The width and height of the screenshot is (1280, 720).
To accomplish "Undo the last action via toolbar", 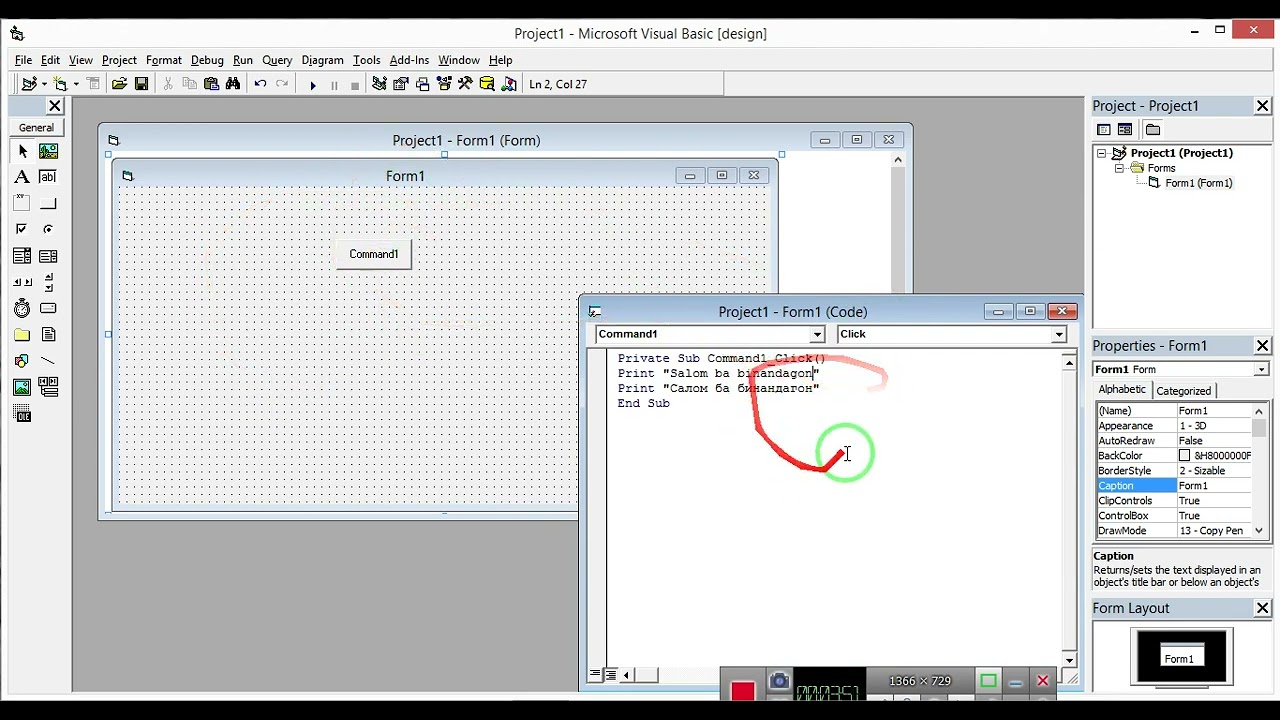I will tap(260, 84).
